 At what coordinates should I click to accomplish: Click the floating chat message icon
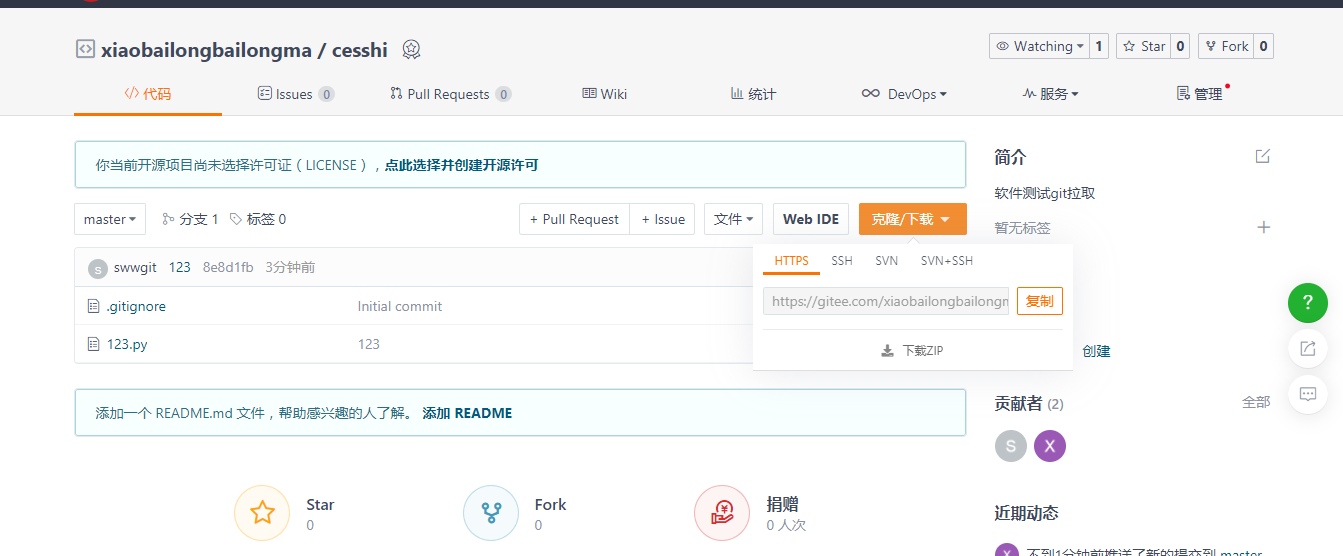click(1307, 393)
